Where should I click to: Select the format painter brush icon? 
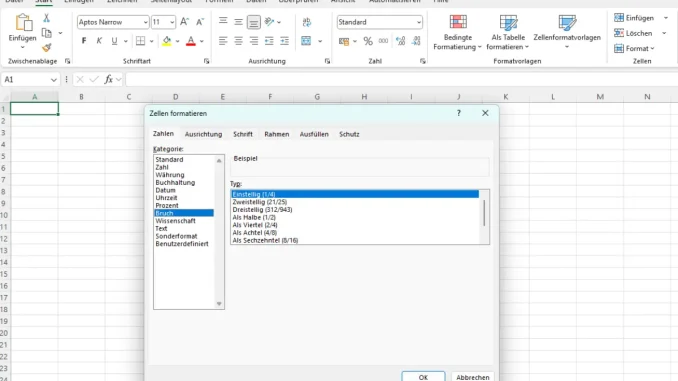(46, 48)
